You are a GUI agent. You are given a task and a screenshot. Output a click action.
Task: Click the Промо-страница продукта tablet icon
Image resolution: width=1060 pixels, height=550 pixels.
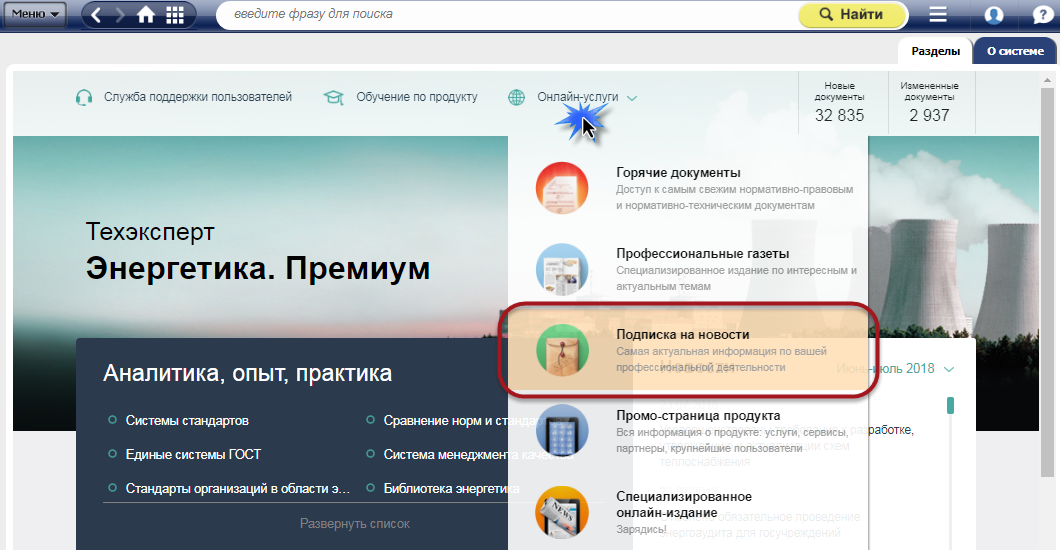[562, 430]
